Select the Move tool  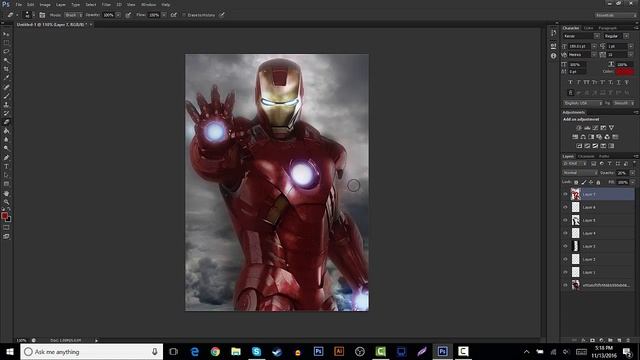point(6,34)
